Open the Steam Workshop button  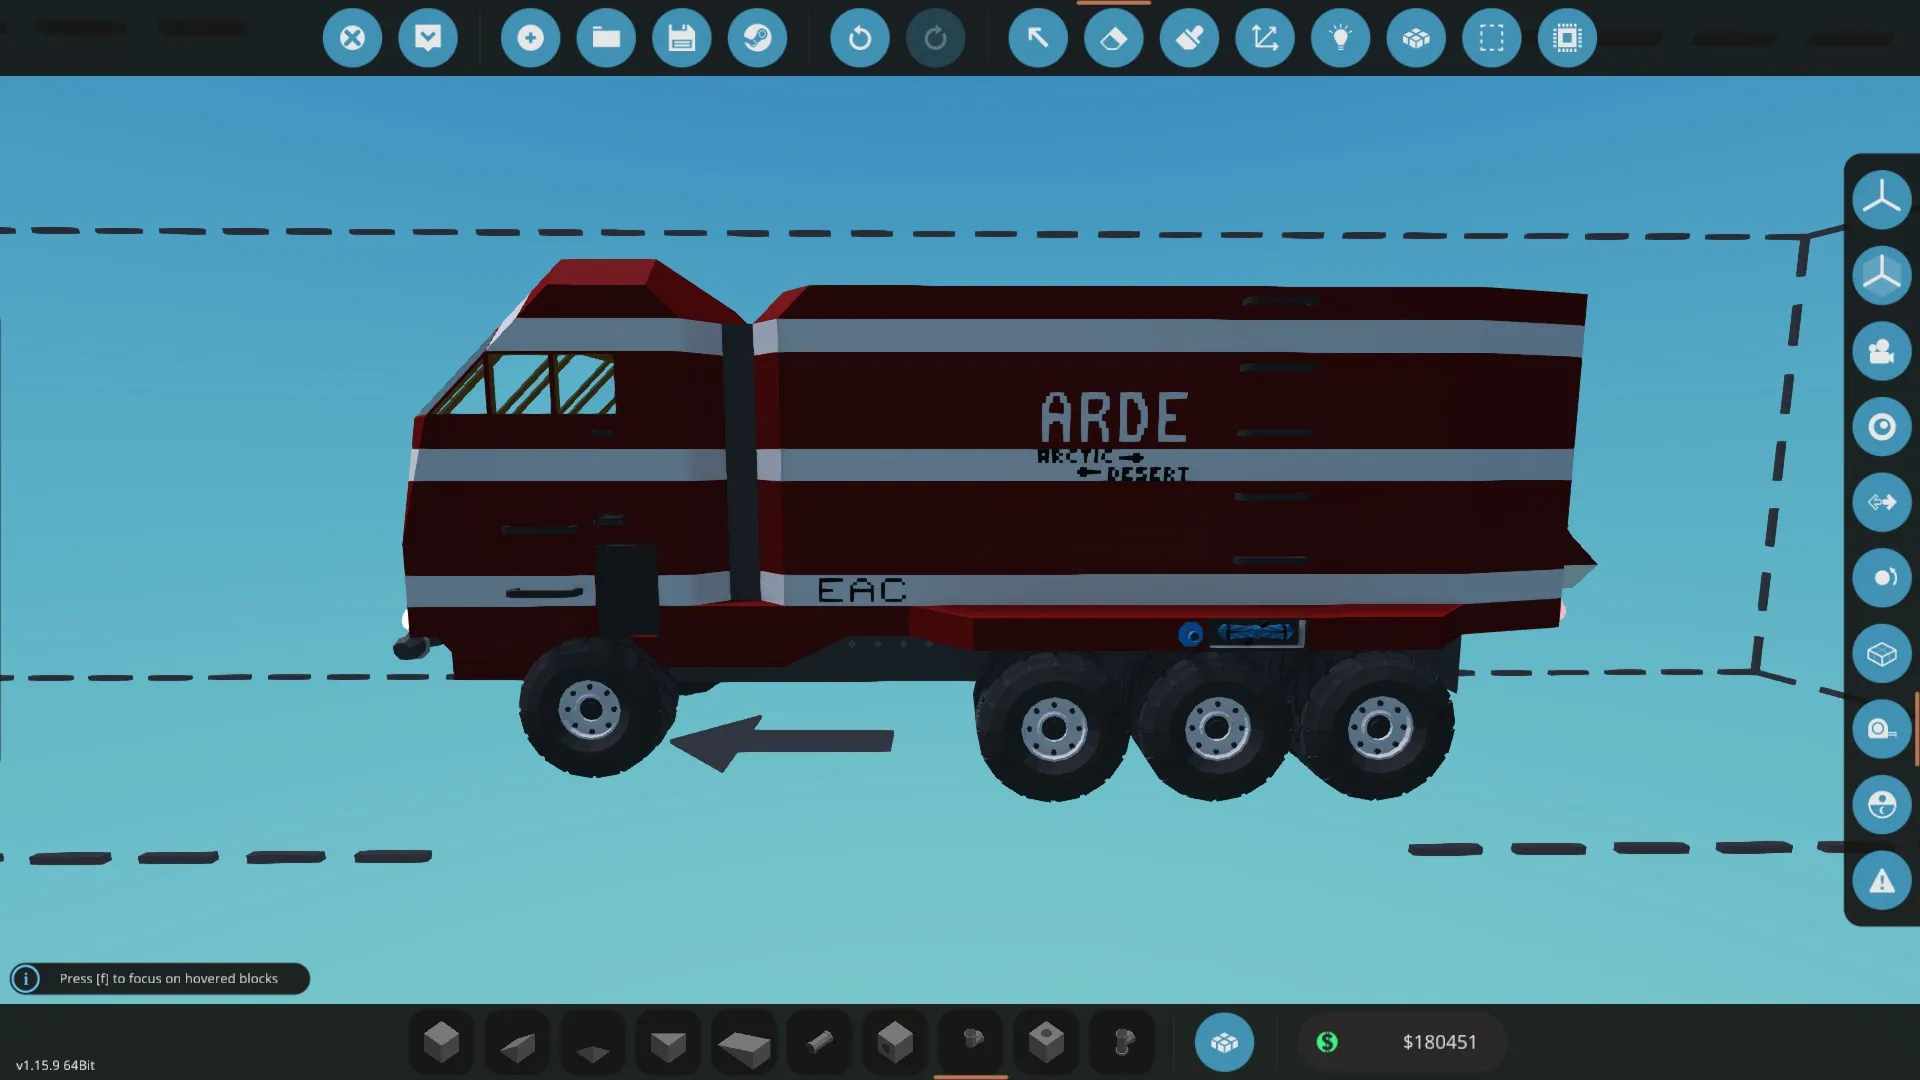click(x=757, y=38)
